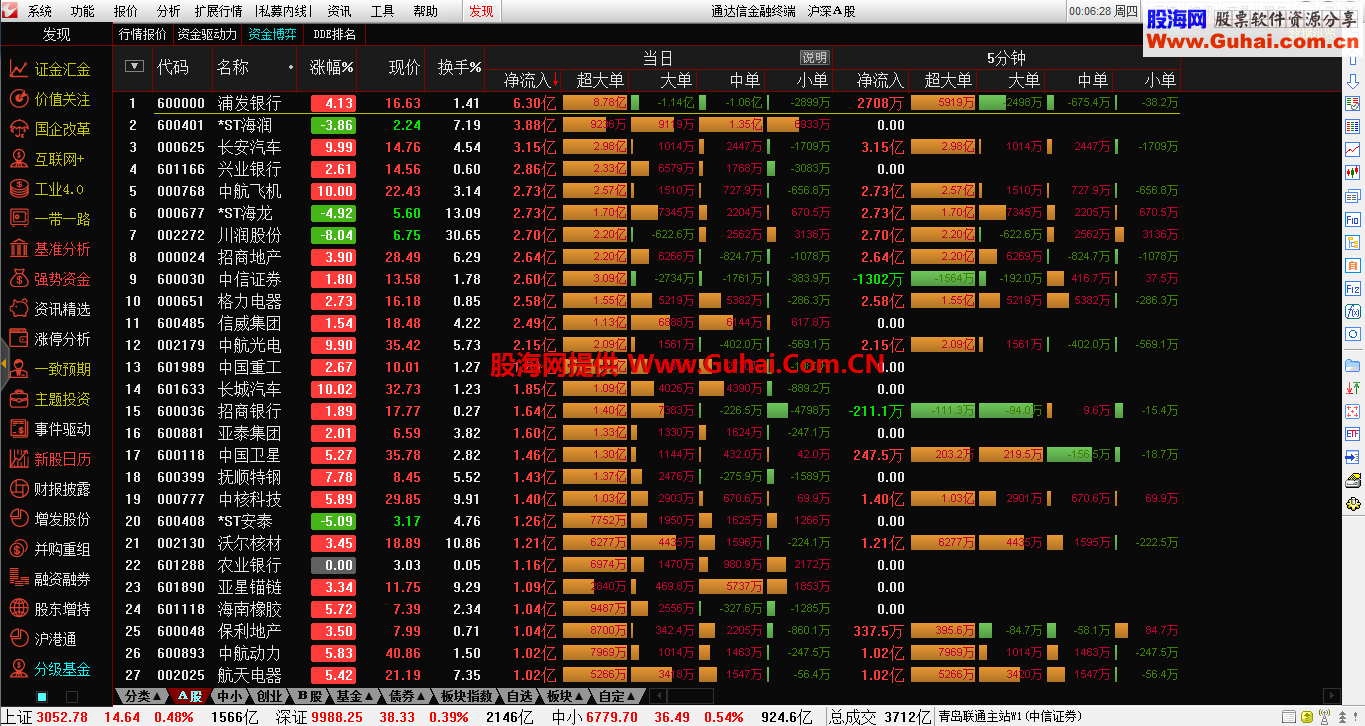
Task: Click the 说明 button
Action: pos(814,58)
